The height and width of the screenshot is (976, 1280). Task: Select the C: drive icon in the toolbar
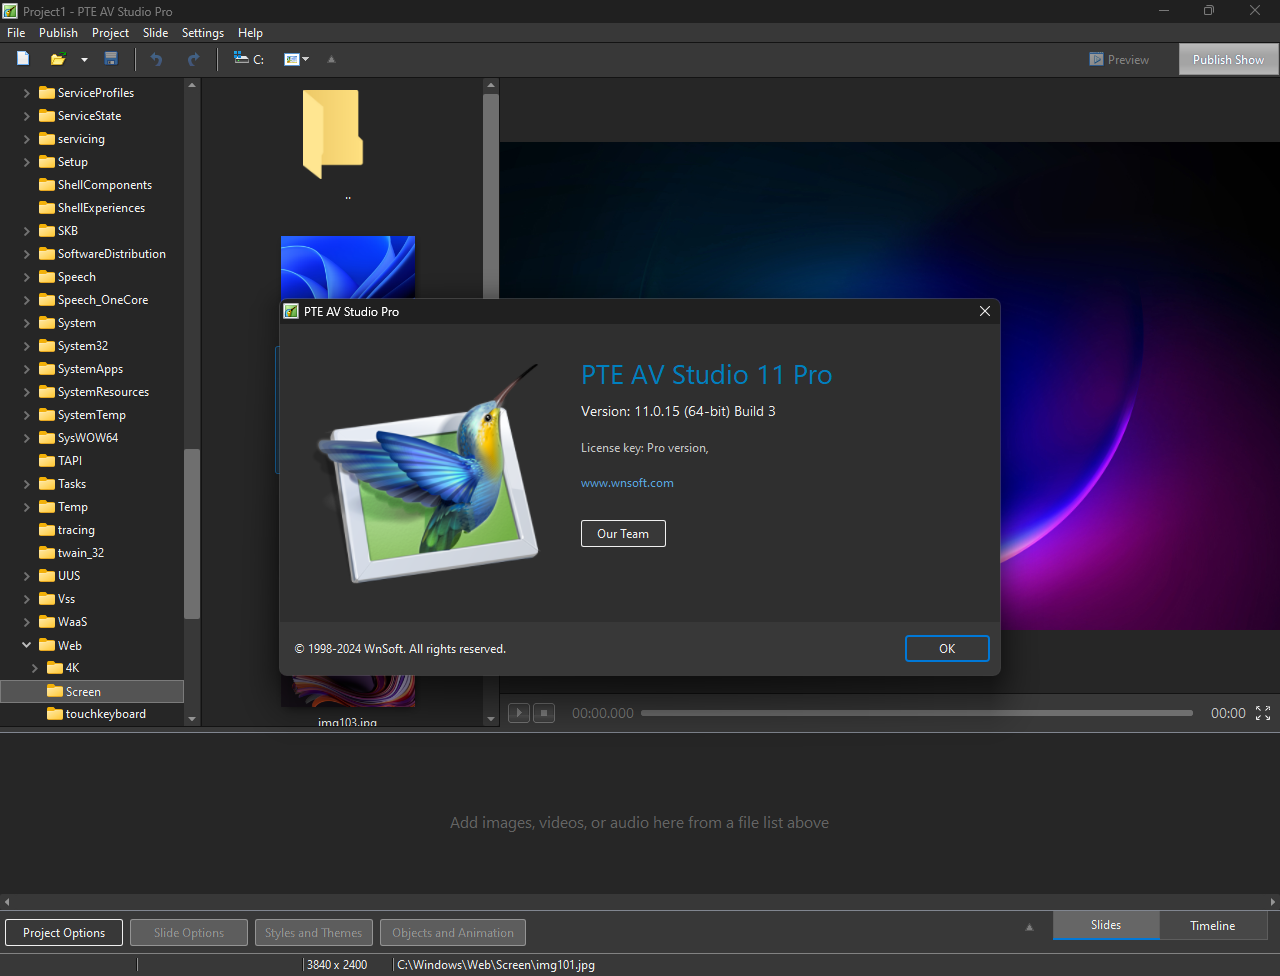(249, 59)
